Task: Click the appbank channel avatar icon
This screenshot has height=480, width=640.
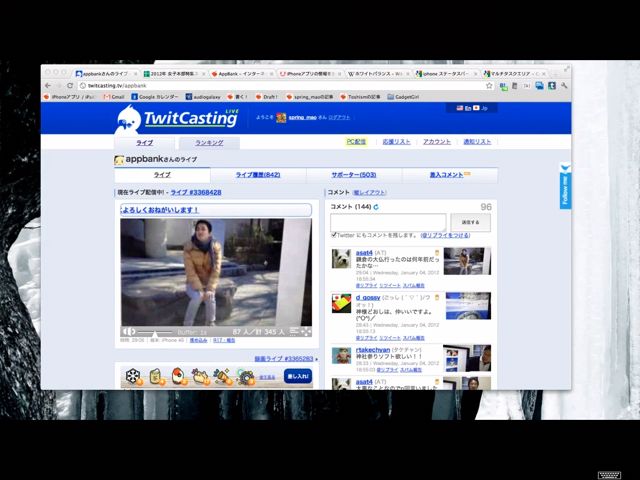Action: [119, 160]
